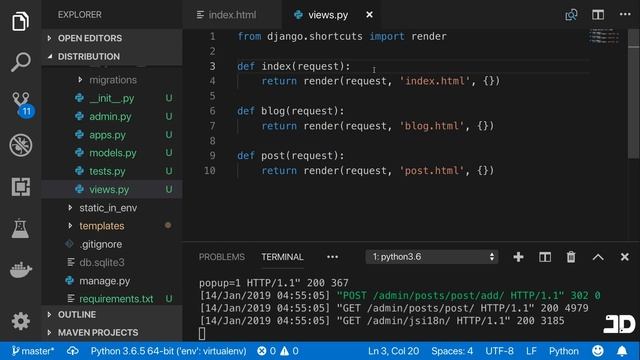The image size is (640, 360).
Task: Click 'post.html' string on line 10
Action: [x=432, y=171]
